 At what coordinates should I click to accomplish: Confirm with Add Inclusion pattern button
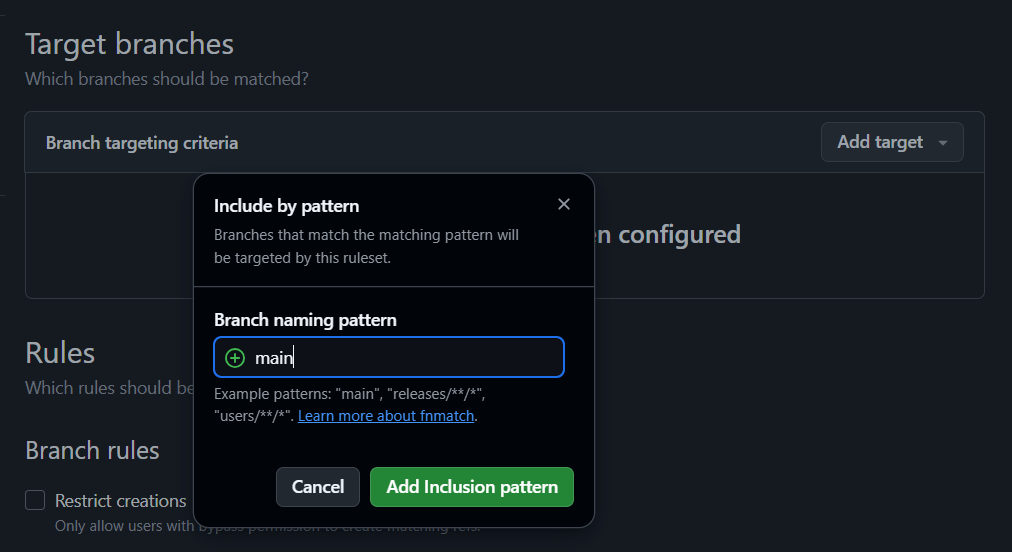[x=472, y=487]
